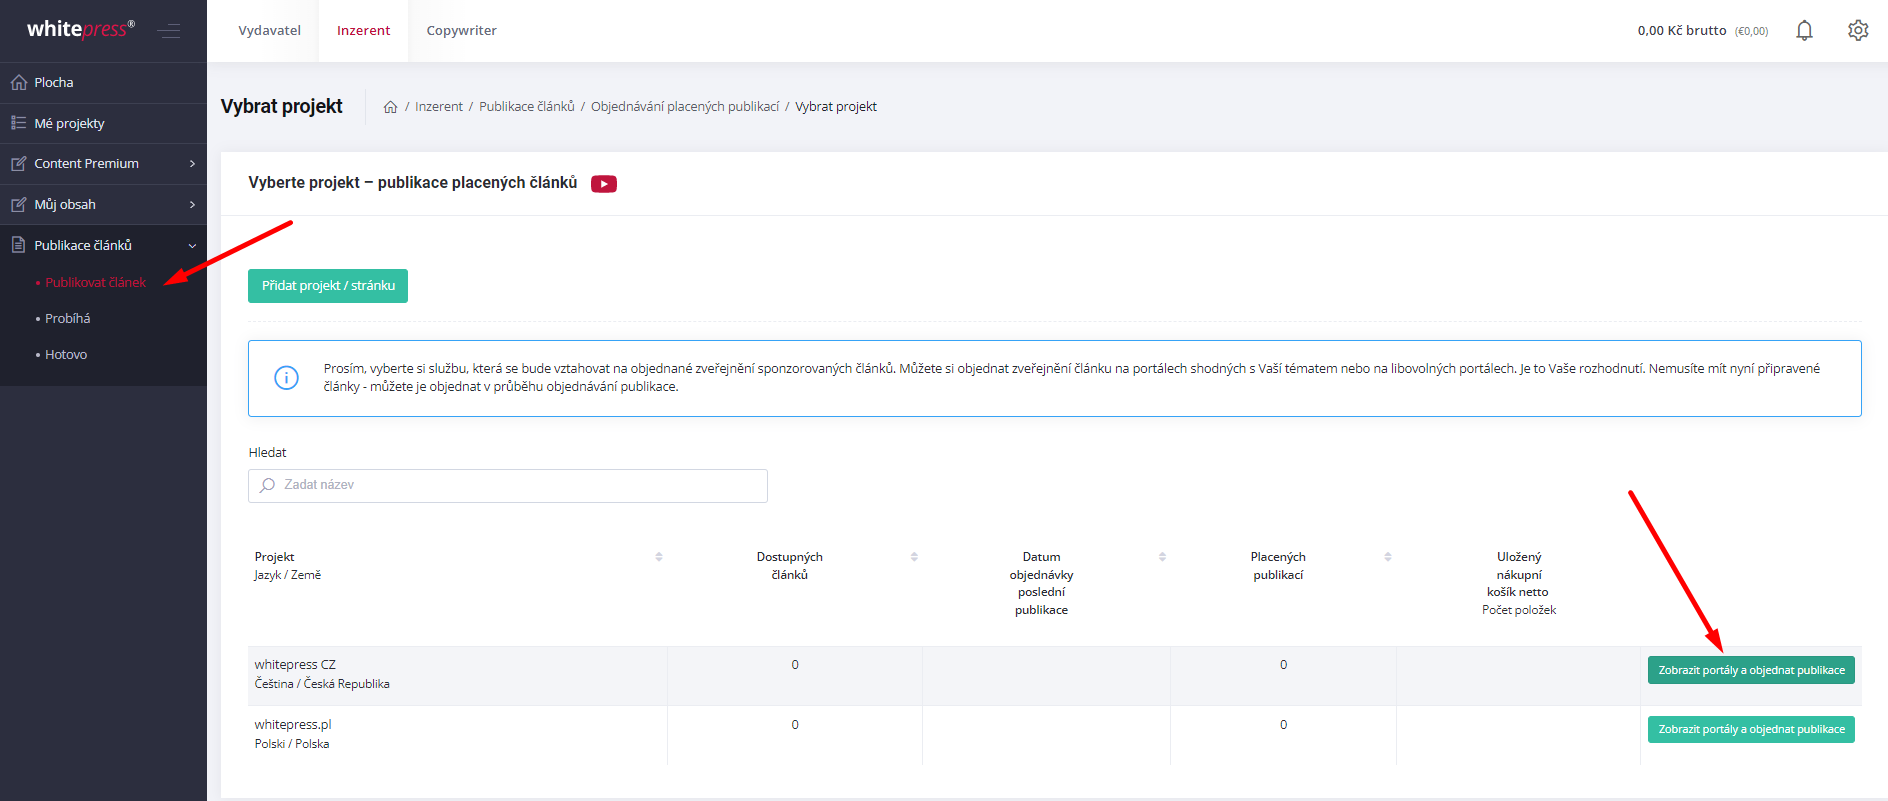Screen dimensions: 1888x801
Task: Switch to Copywriter tab
Action: [461, 31]
